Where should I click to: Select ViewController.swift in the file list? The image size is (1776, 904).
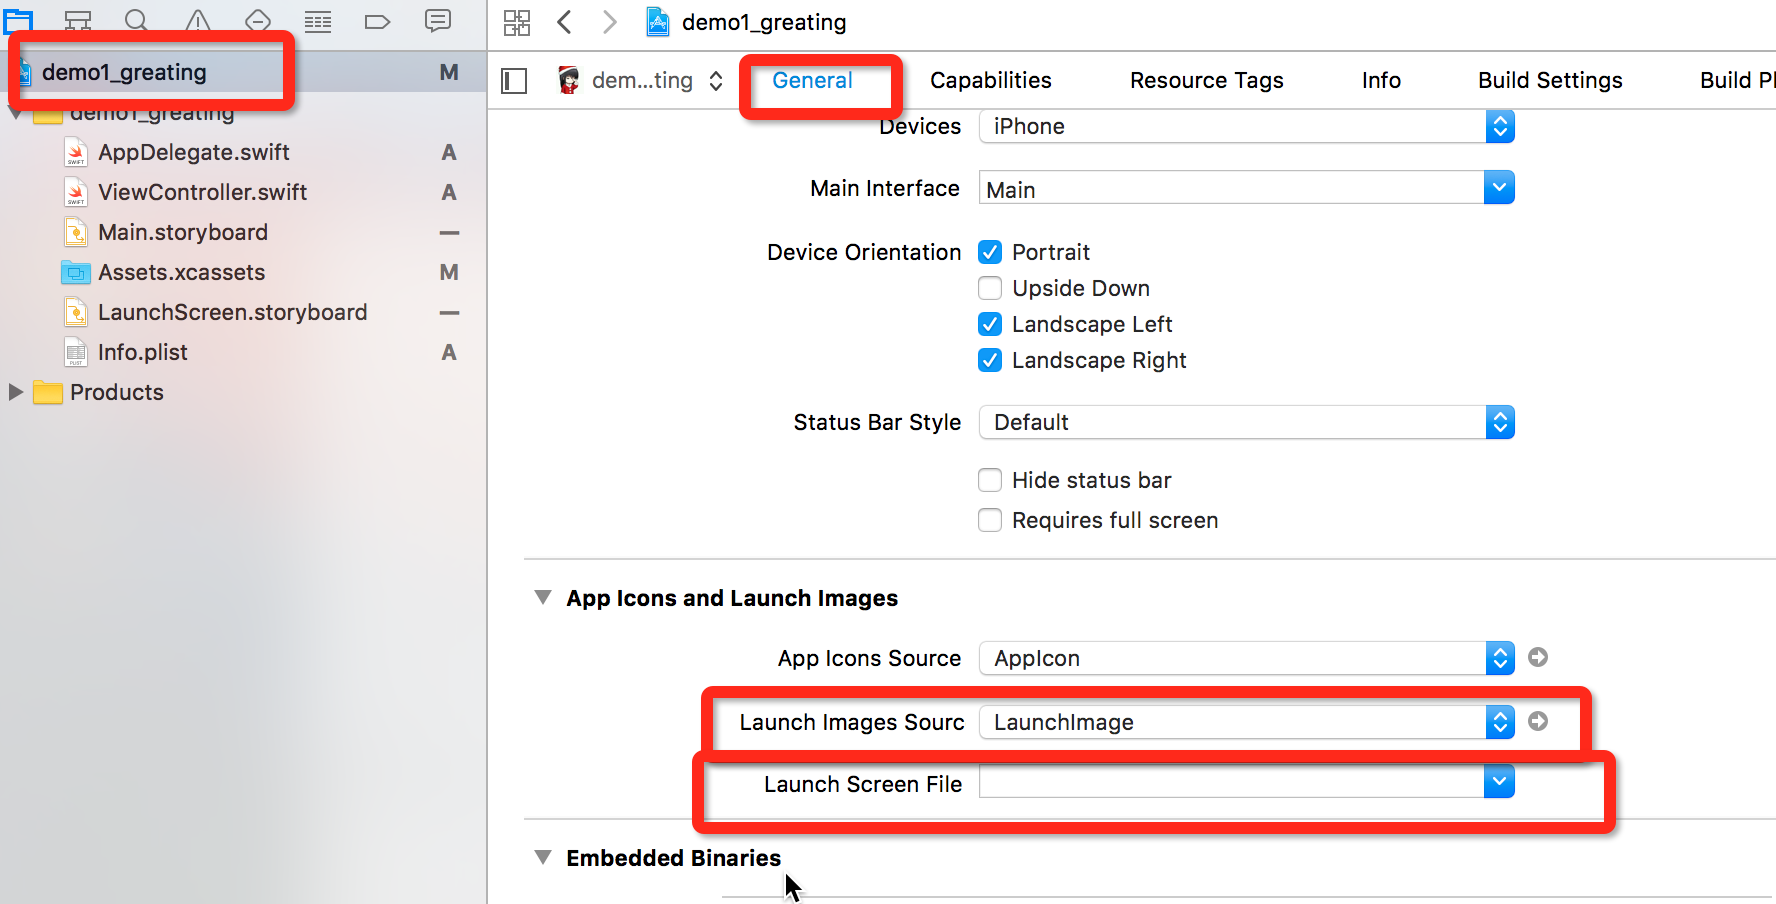pos(202,192)
